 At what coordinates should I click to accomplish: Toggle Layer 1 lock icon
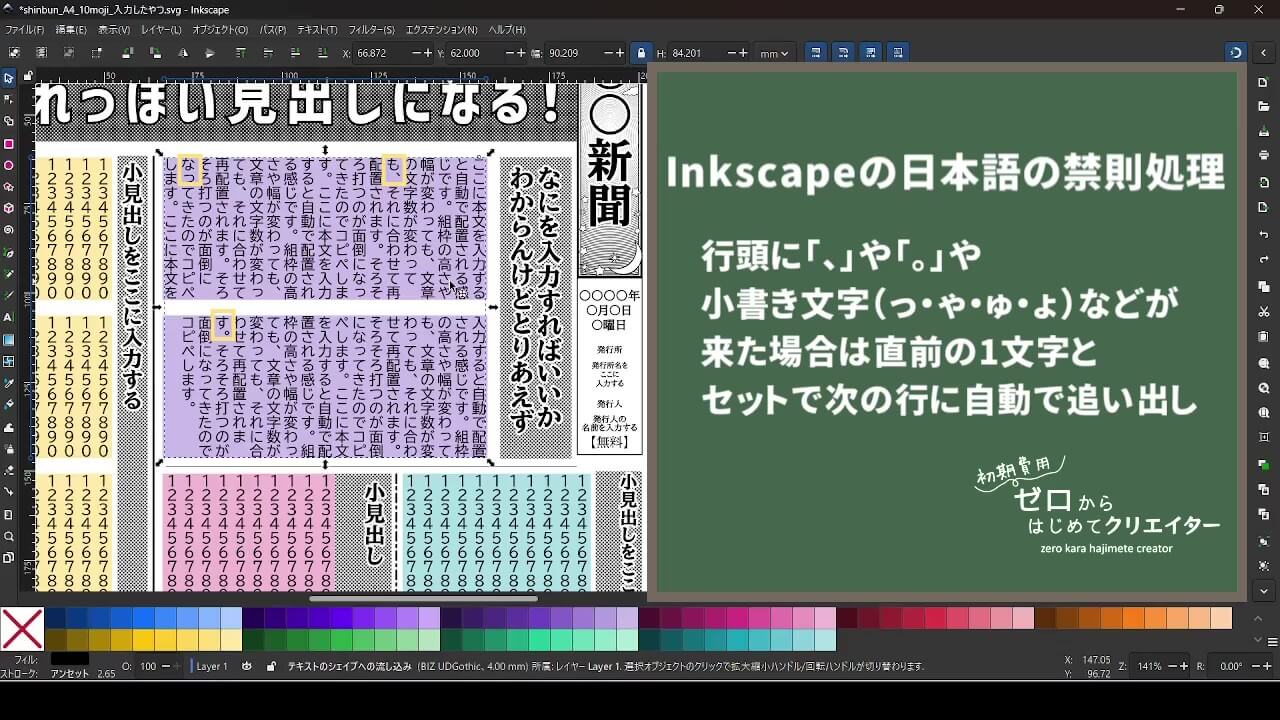(271, 666)
